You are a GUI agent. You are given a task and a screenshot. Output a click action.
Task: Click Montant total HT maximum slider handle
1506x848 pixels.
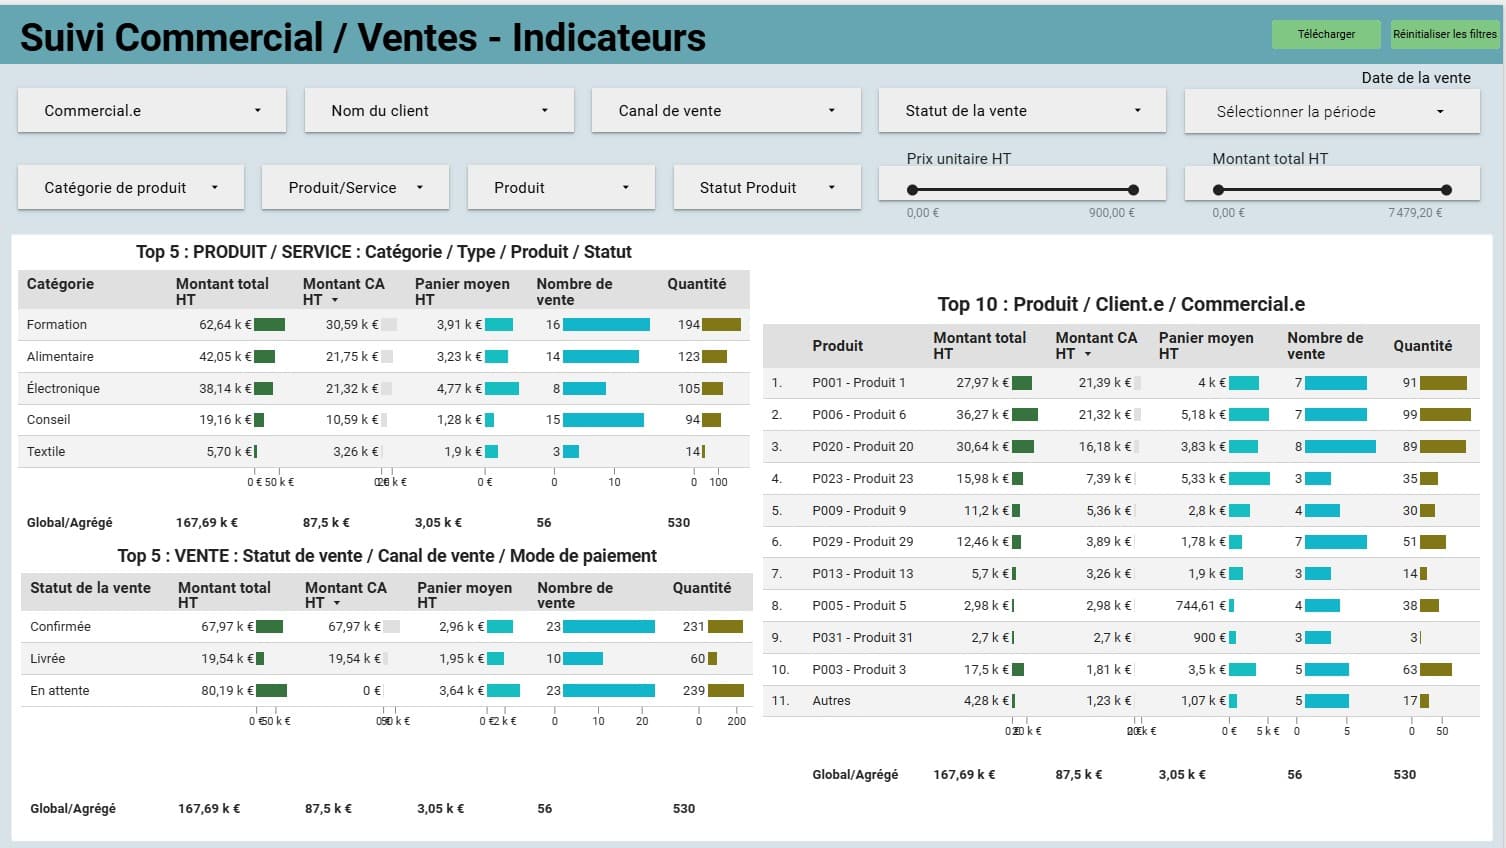coord(1446,190)
